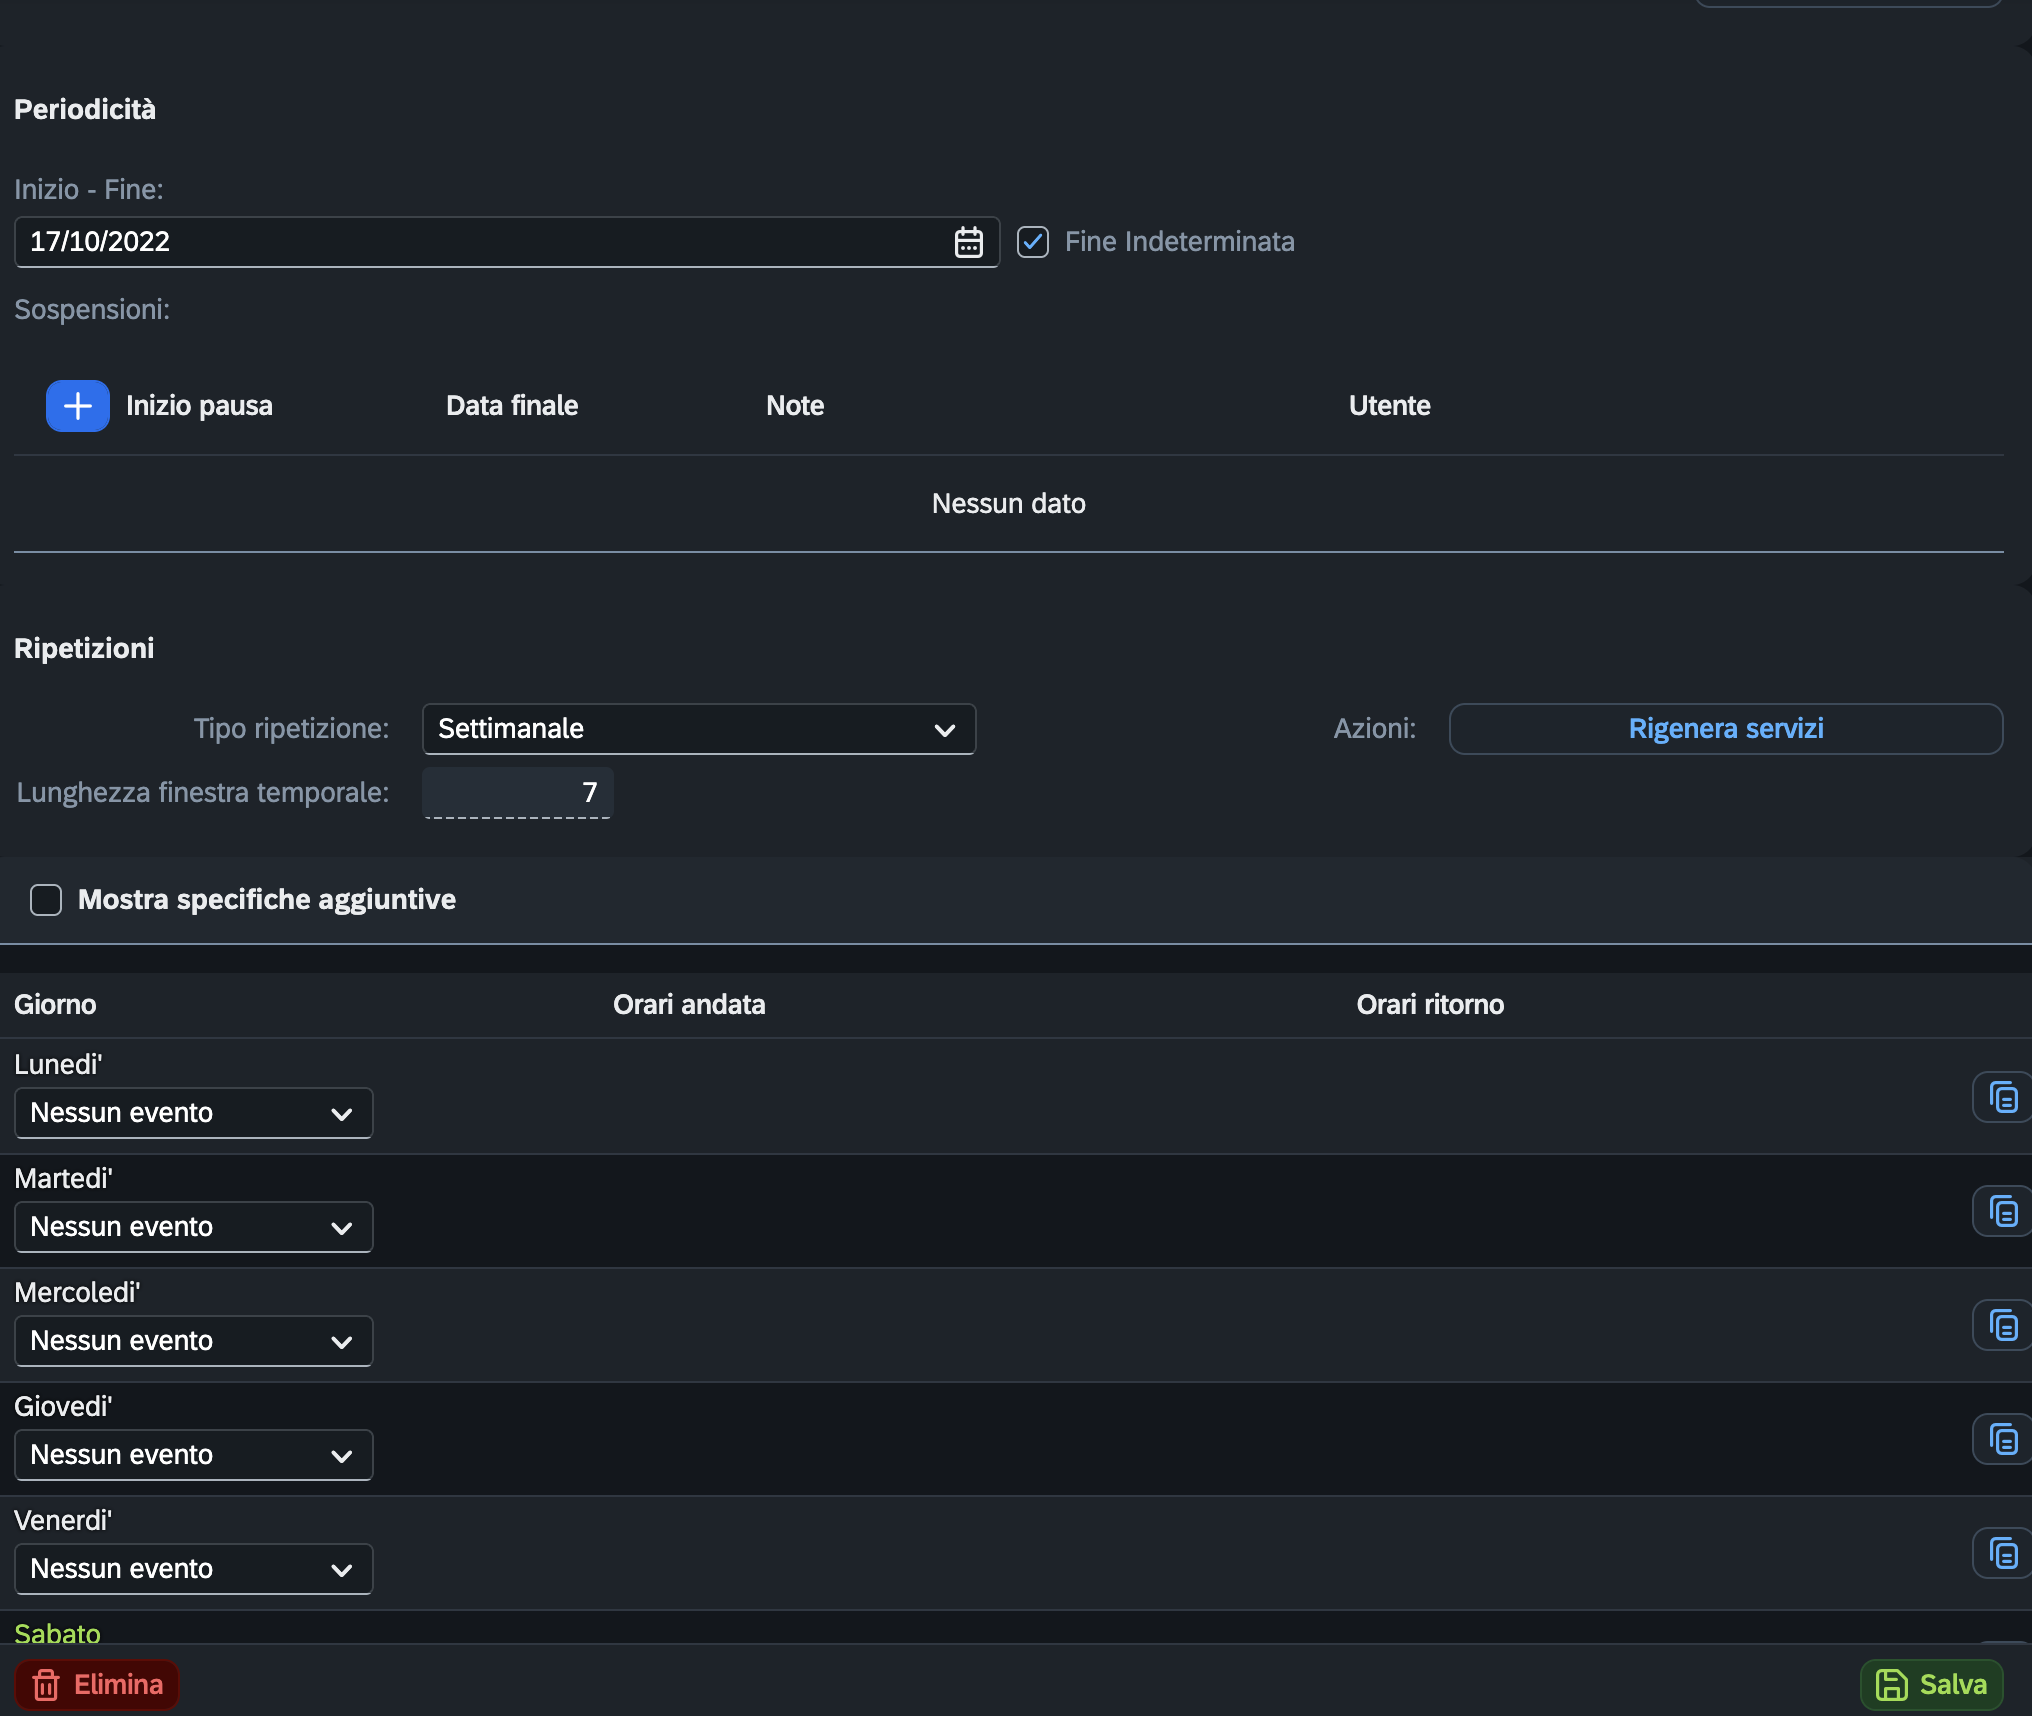The image size is (2032, 1716).
Task: Open the Martedi' event dropdown
Action: [x=194, y=1227]
